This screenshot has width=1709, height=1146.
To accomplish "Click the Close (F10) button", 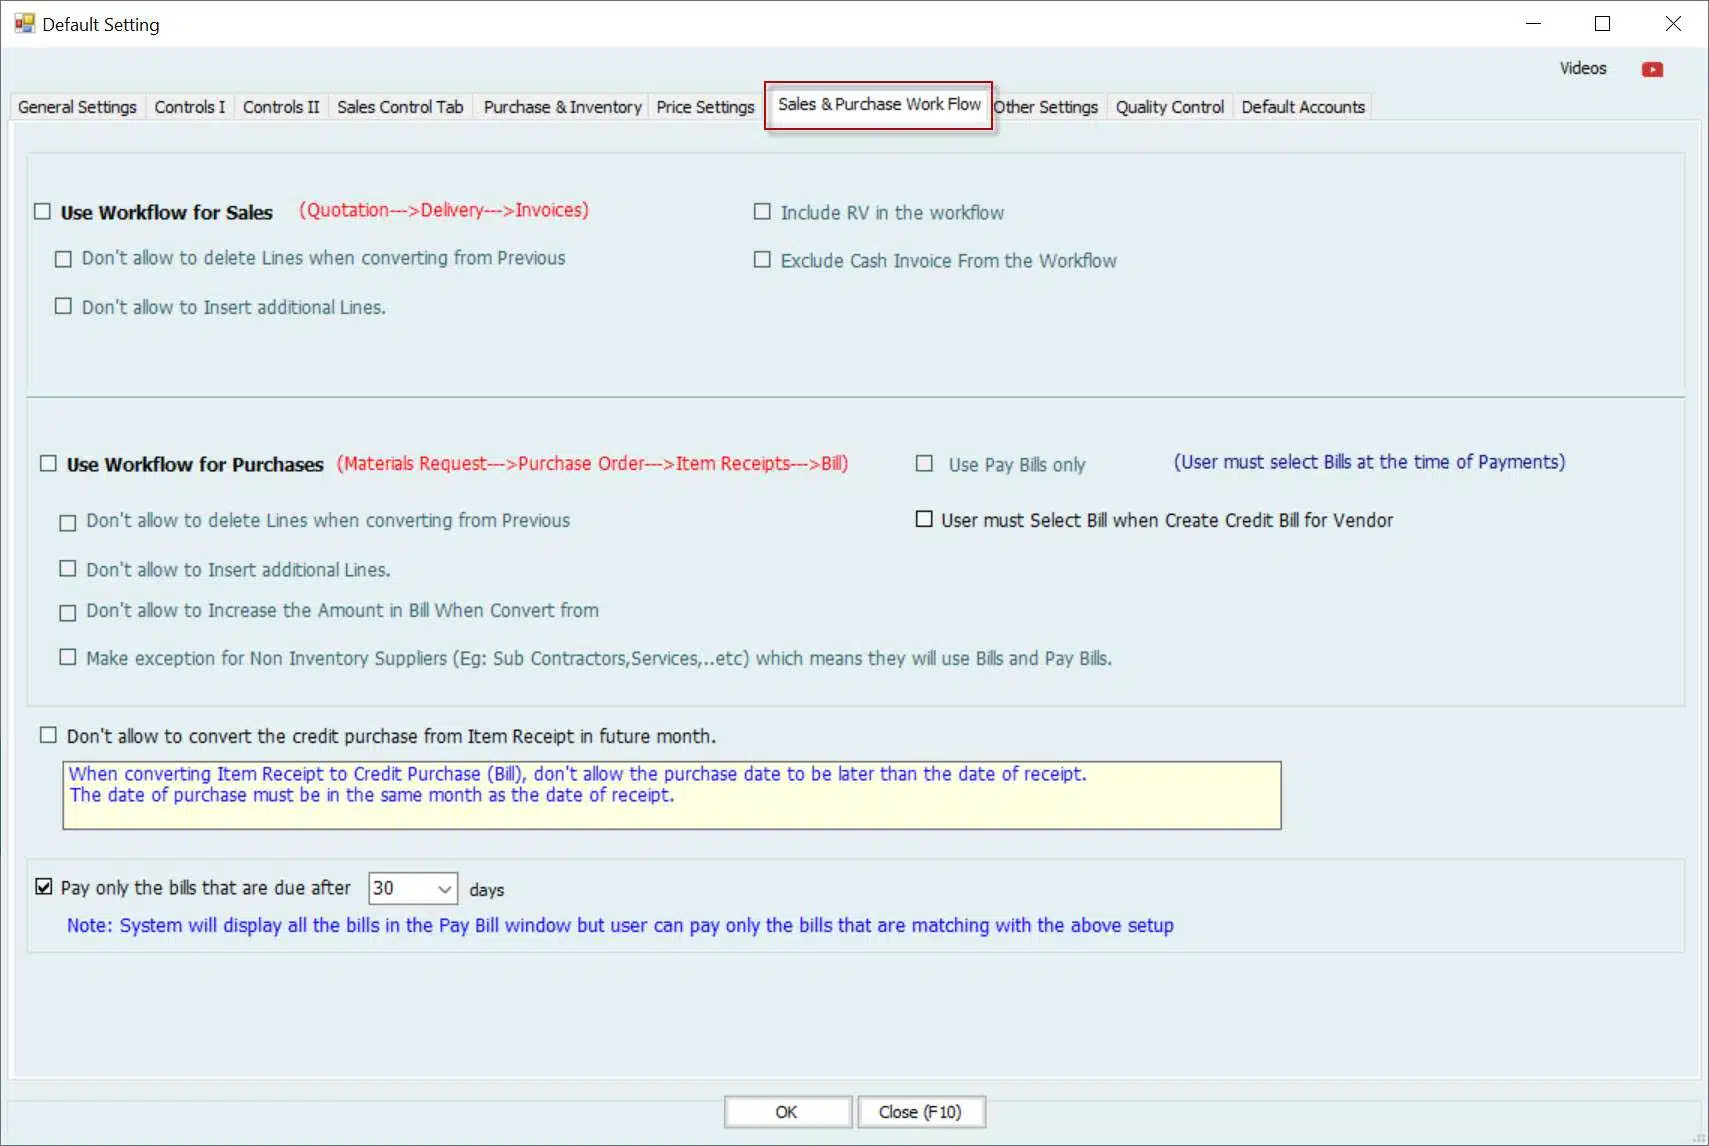I will pyautogui.click(x=920, y=1112).
